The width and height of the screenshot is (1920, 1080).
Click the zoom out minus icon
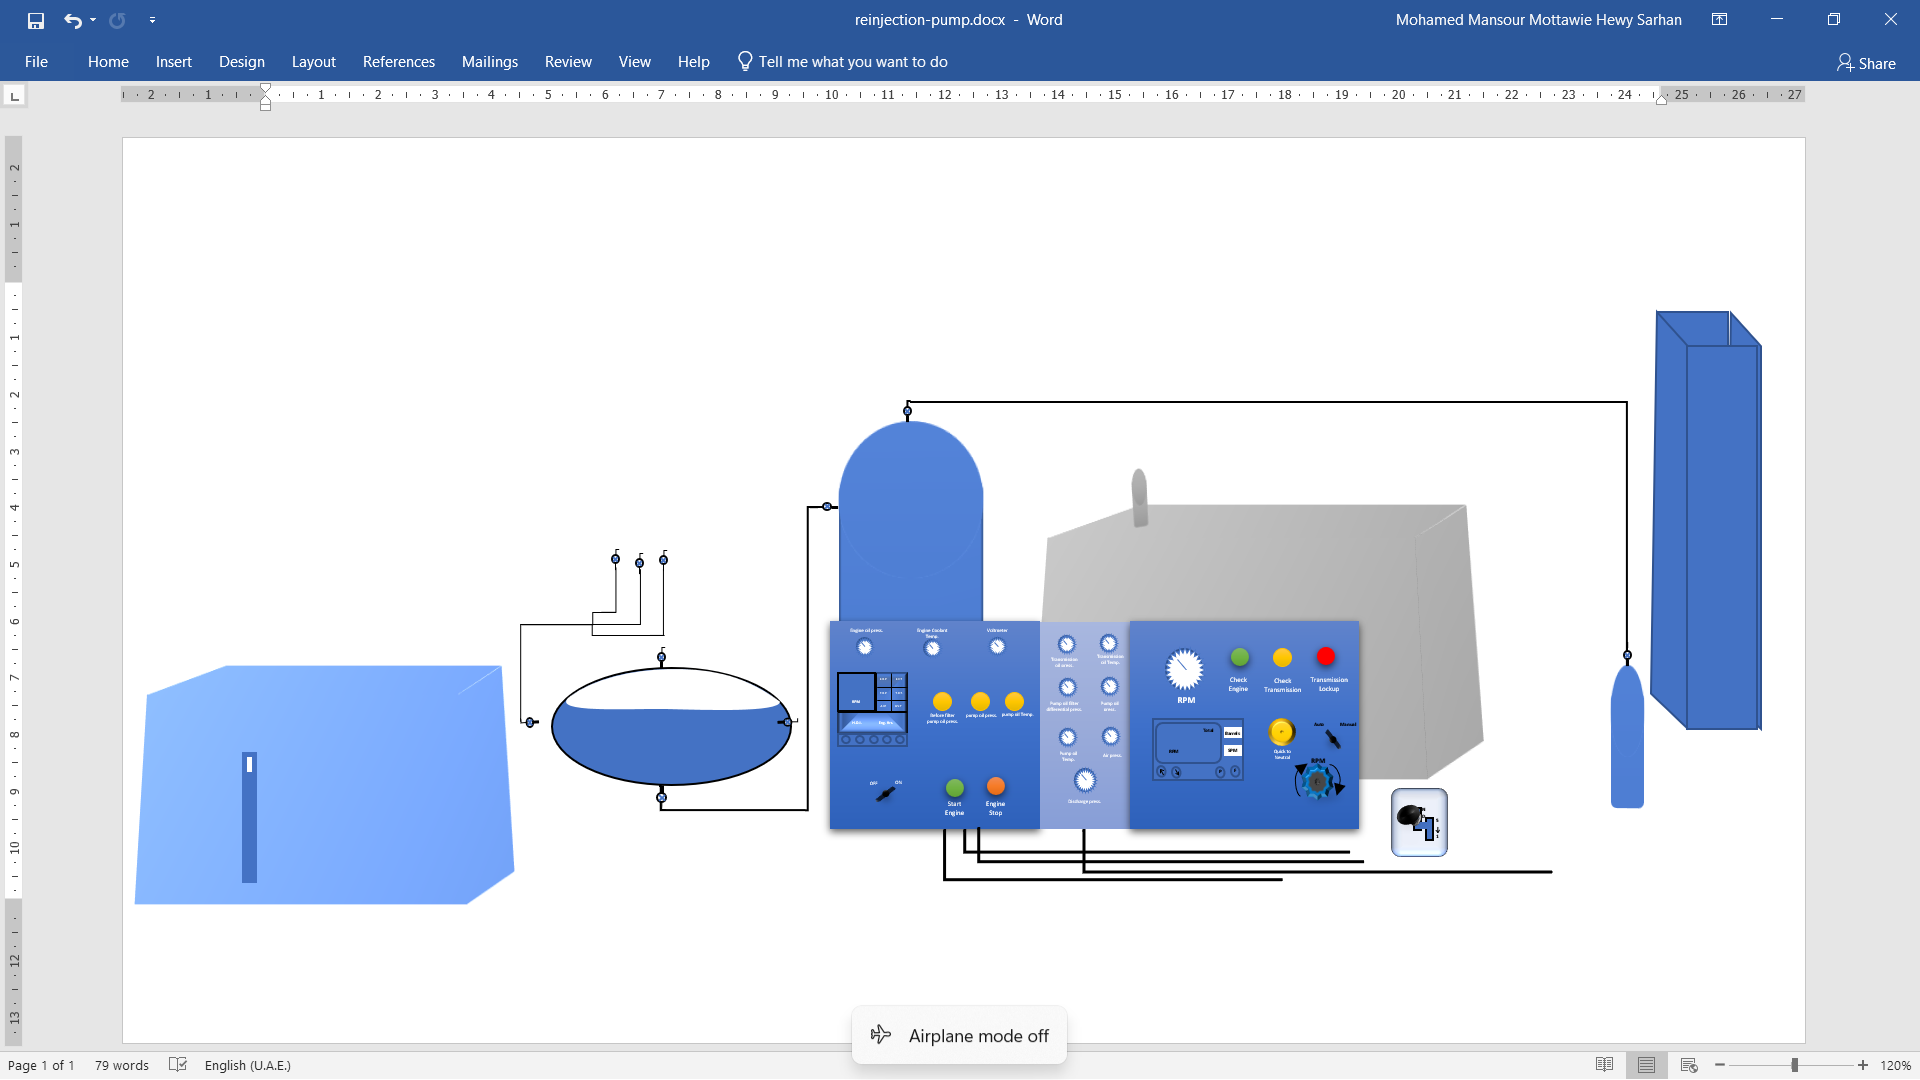(x=1720, y=1065)
